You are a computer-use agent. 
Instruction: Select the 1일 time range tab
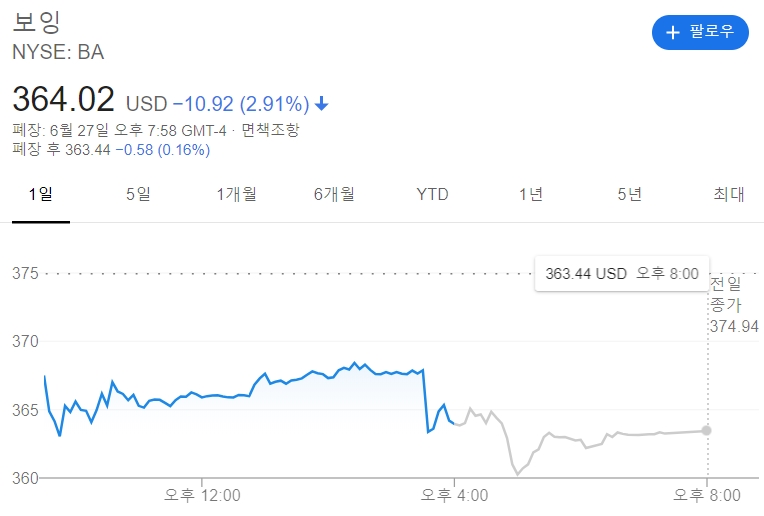tap(40, 194)
